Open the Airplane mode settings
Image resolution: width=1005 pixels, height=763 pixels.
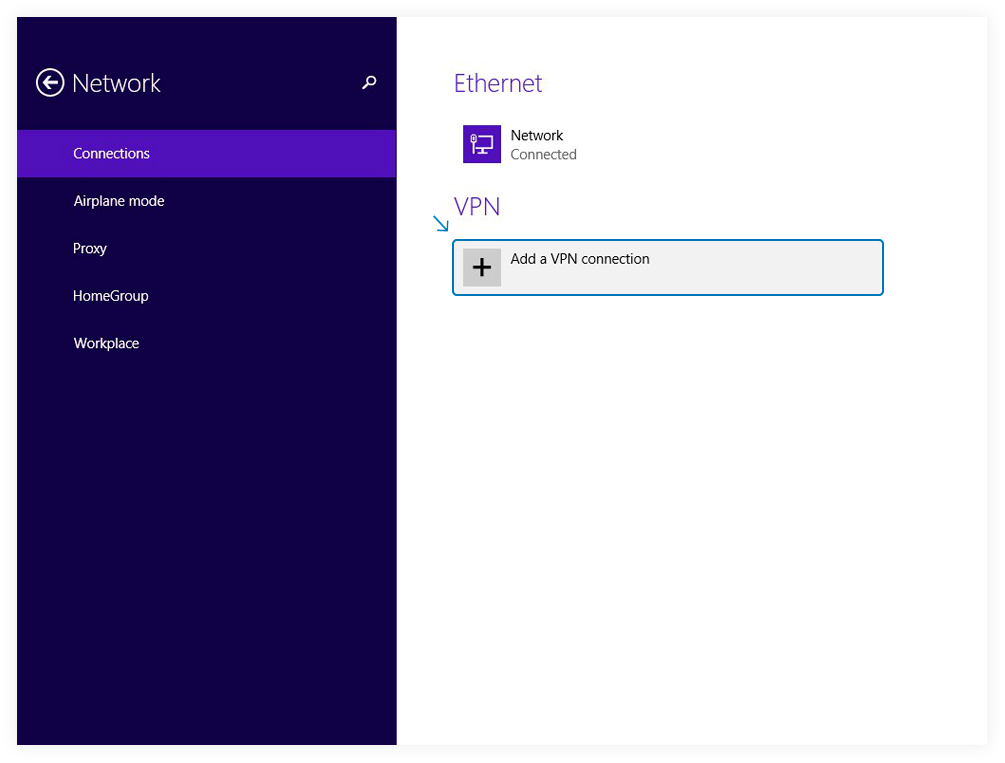206,201
